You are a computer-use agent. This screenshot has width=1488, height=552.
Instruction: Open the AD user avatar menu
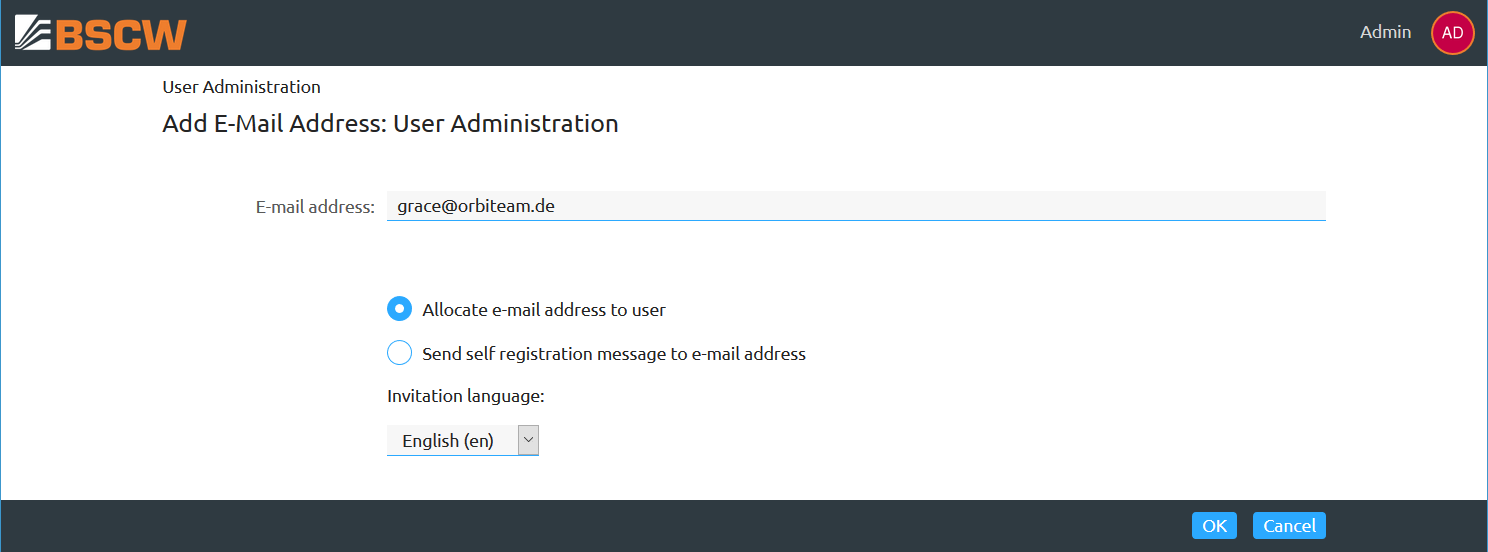(1452, 33)
